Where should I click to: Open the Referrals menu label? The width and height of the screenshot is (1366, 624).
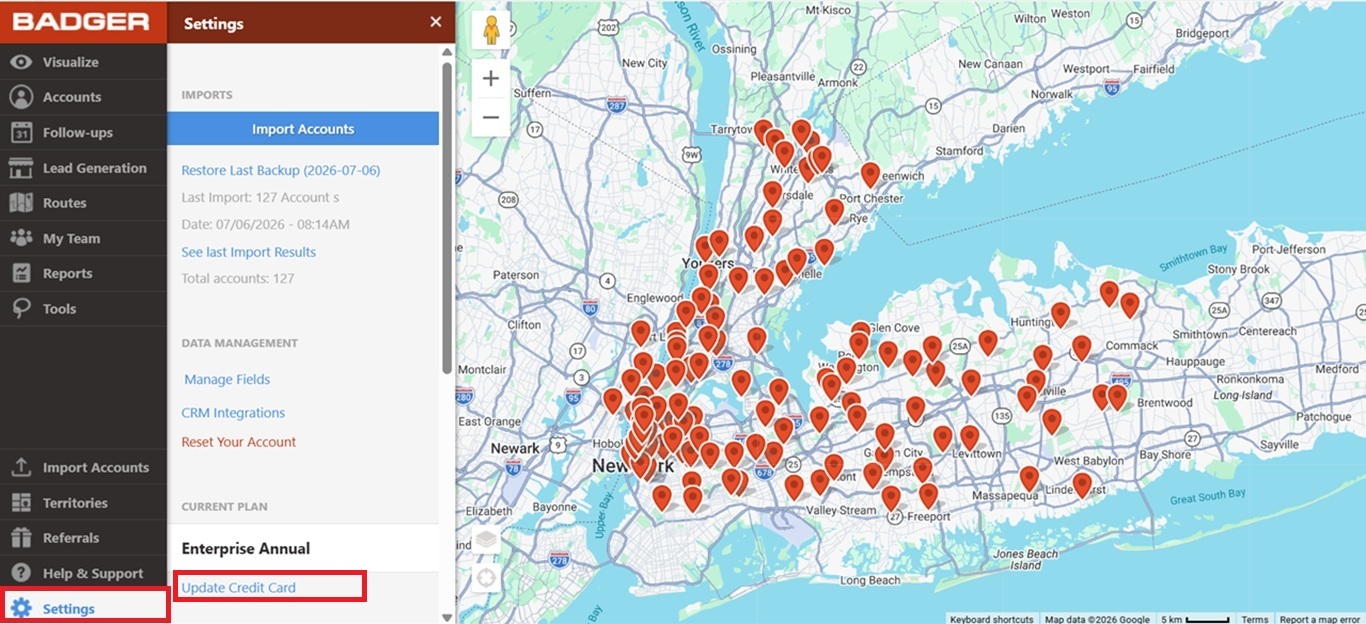click(71, 538)
